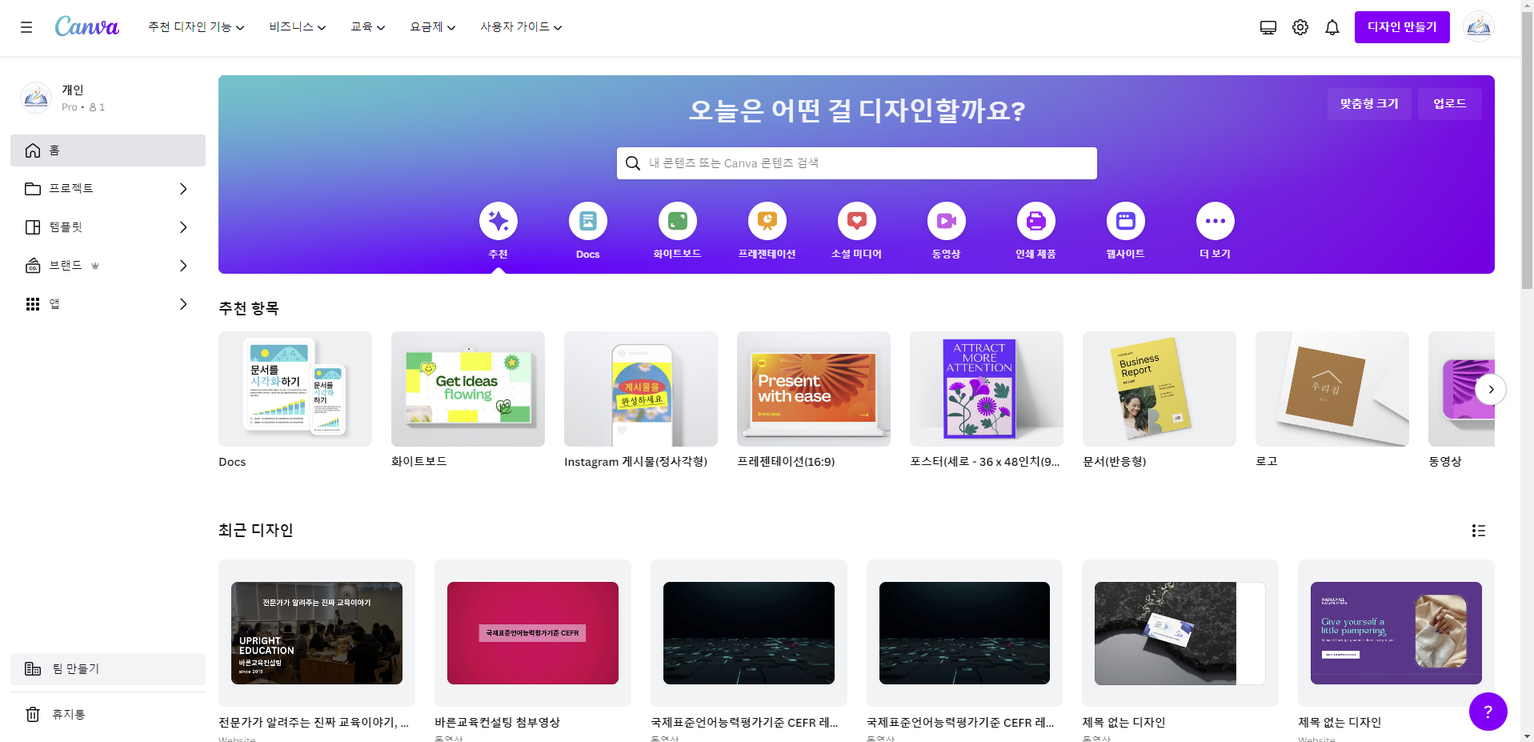This screenshot has width=1534, height=742.
Task: Click the 더 보기 three-dots icon
Action: (1215, 221)
